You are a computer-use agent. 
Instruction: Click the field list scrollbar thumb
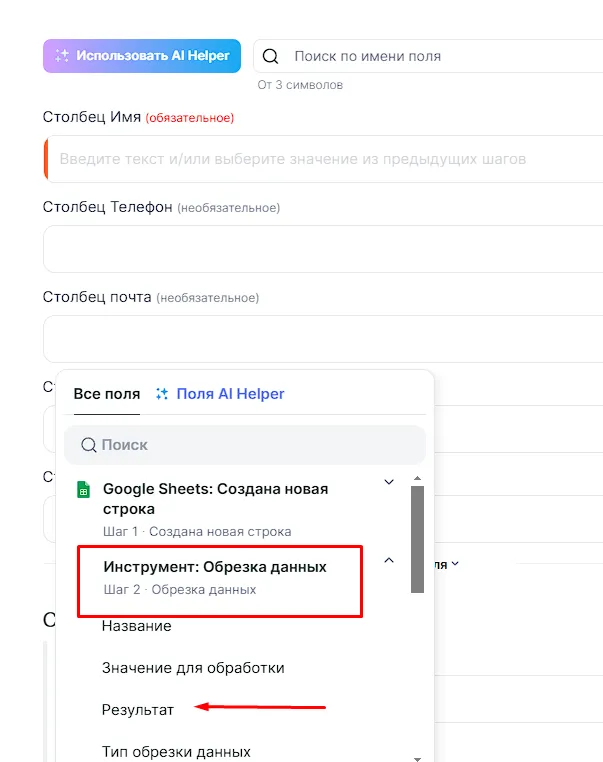tap(417, 540)
